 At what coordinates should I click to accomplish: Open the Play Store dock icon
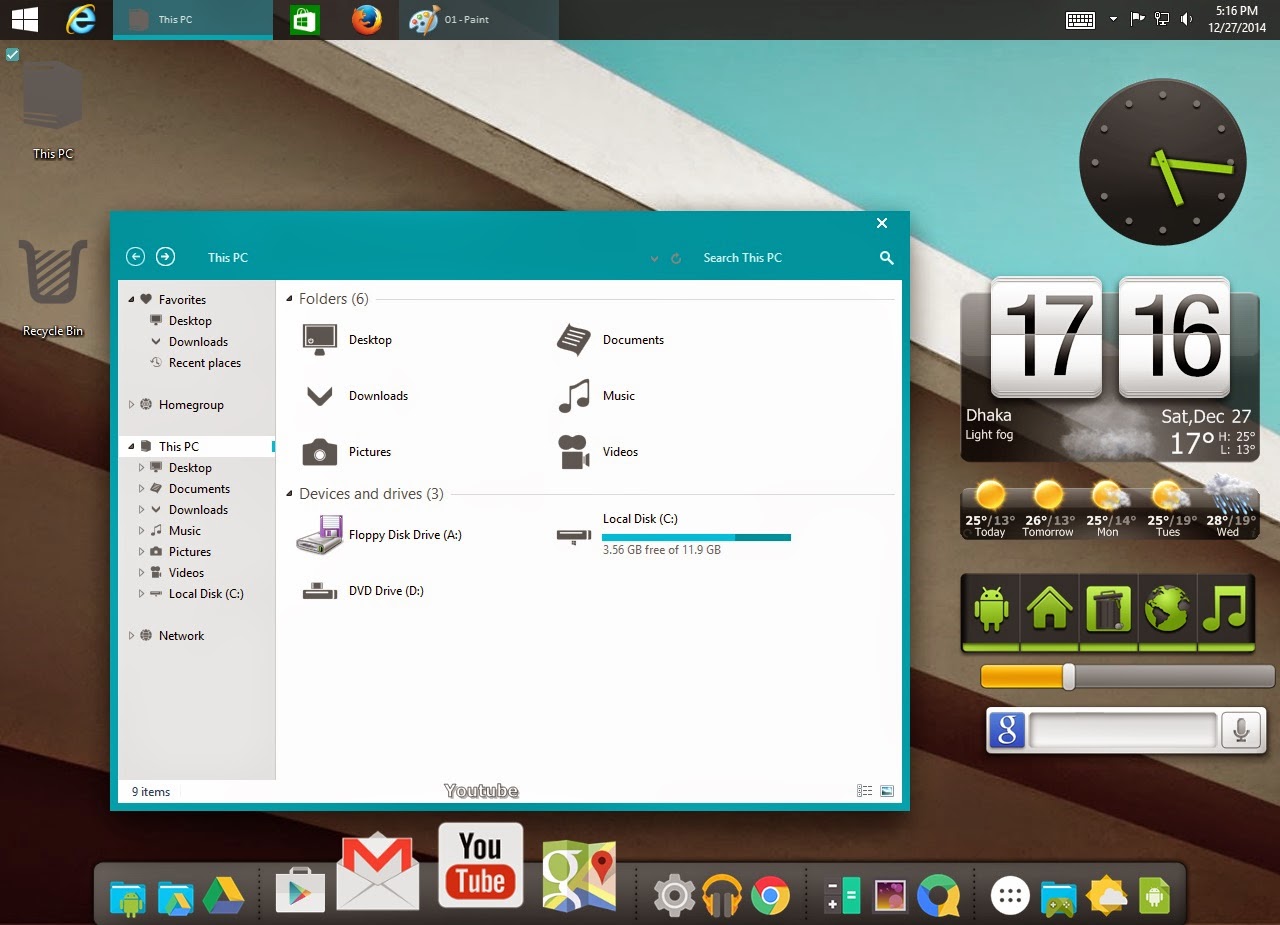tap(300, 888)
